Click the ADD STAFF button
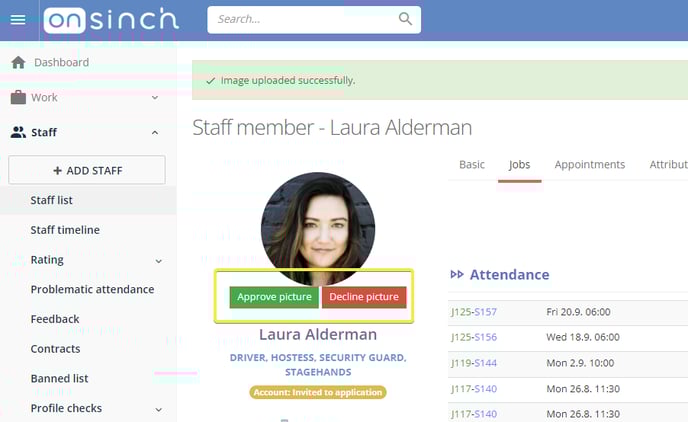 [x=87, y=170]
